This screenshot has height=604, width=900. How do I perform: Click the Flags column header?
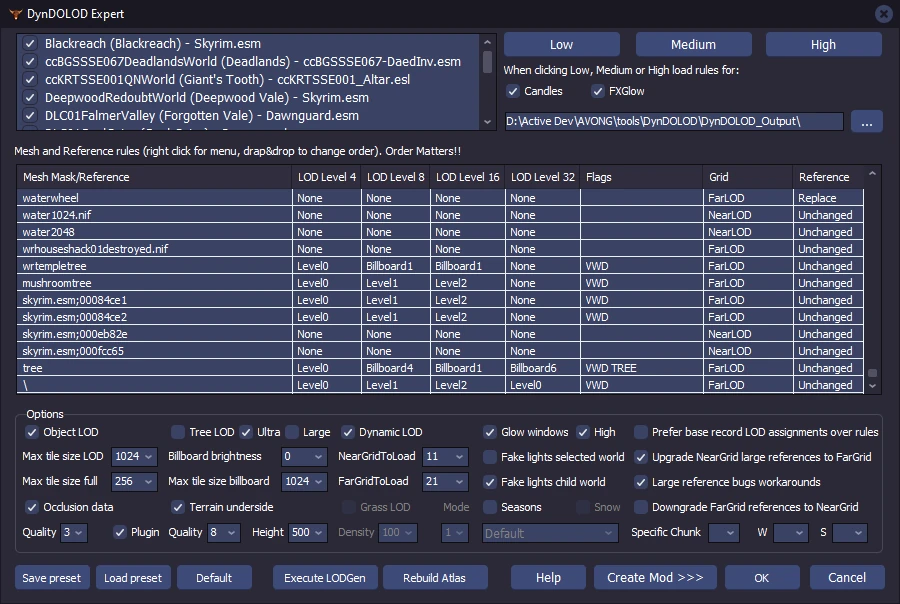(641, 177)
